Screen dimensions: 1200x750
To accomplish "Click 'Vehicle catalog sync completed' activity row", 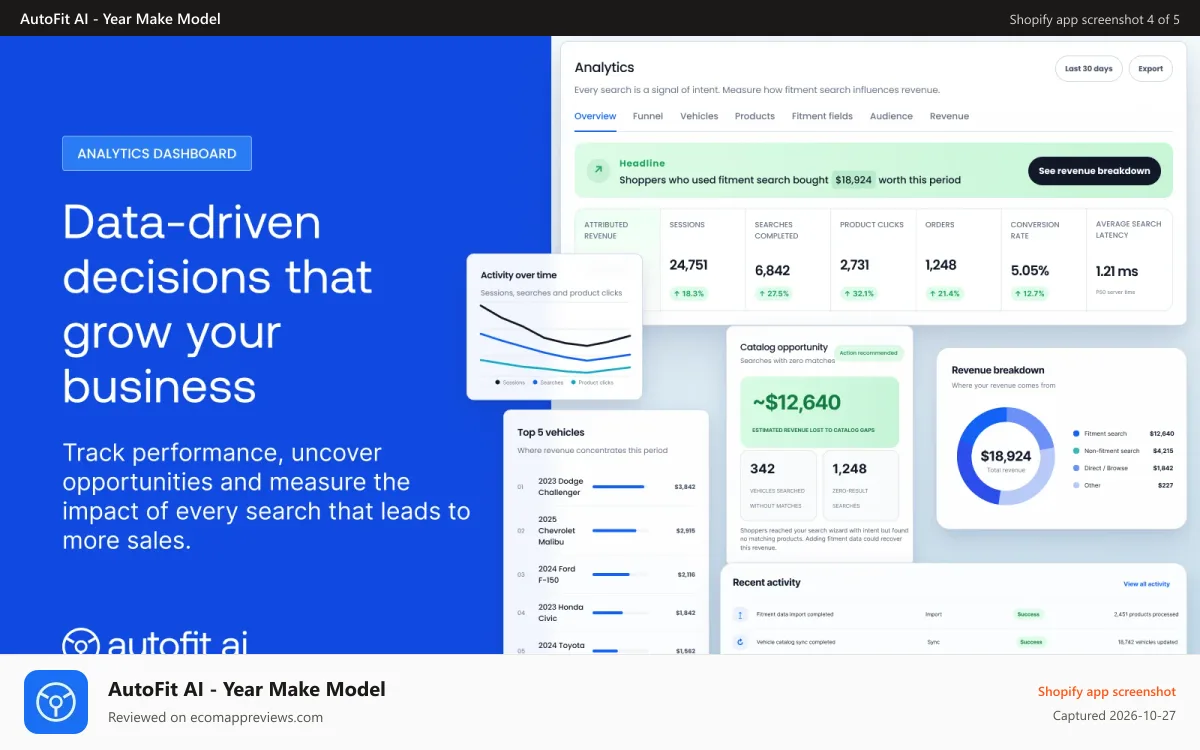I will [x=954, y=642].
